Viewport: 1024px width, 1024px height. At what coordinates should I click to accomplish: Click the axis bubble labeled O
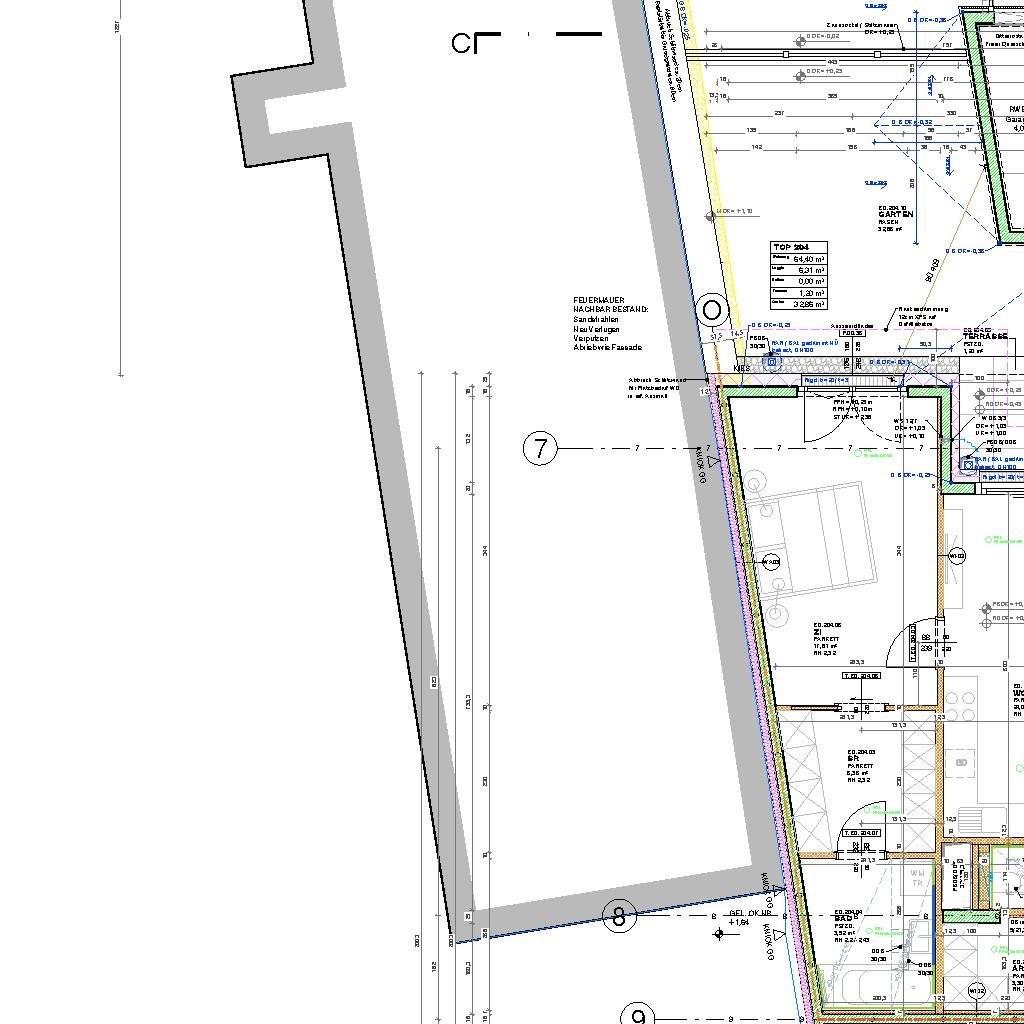pos(712,310)
